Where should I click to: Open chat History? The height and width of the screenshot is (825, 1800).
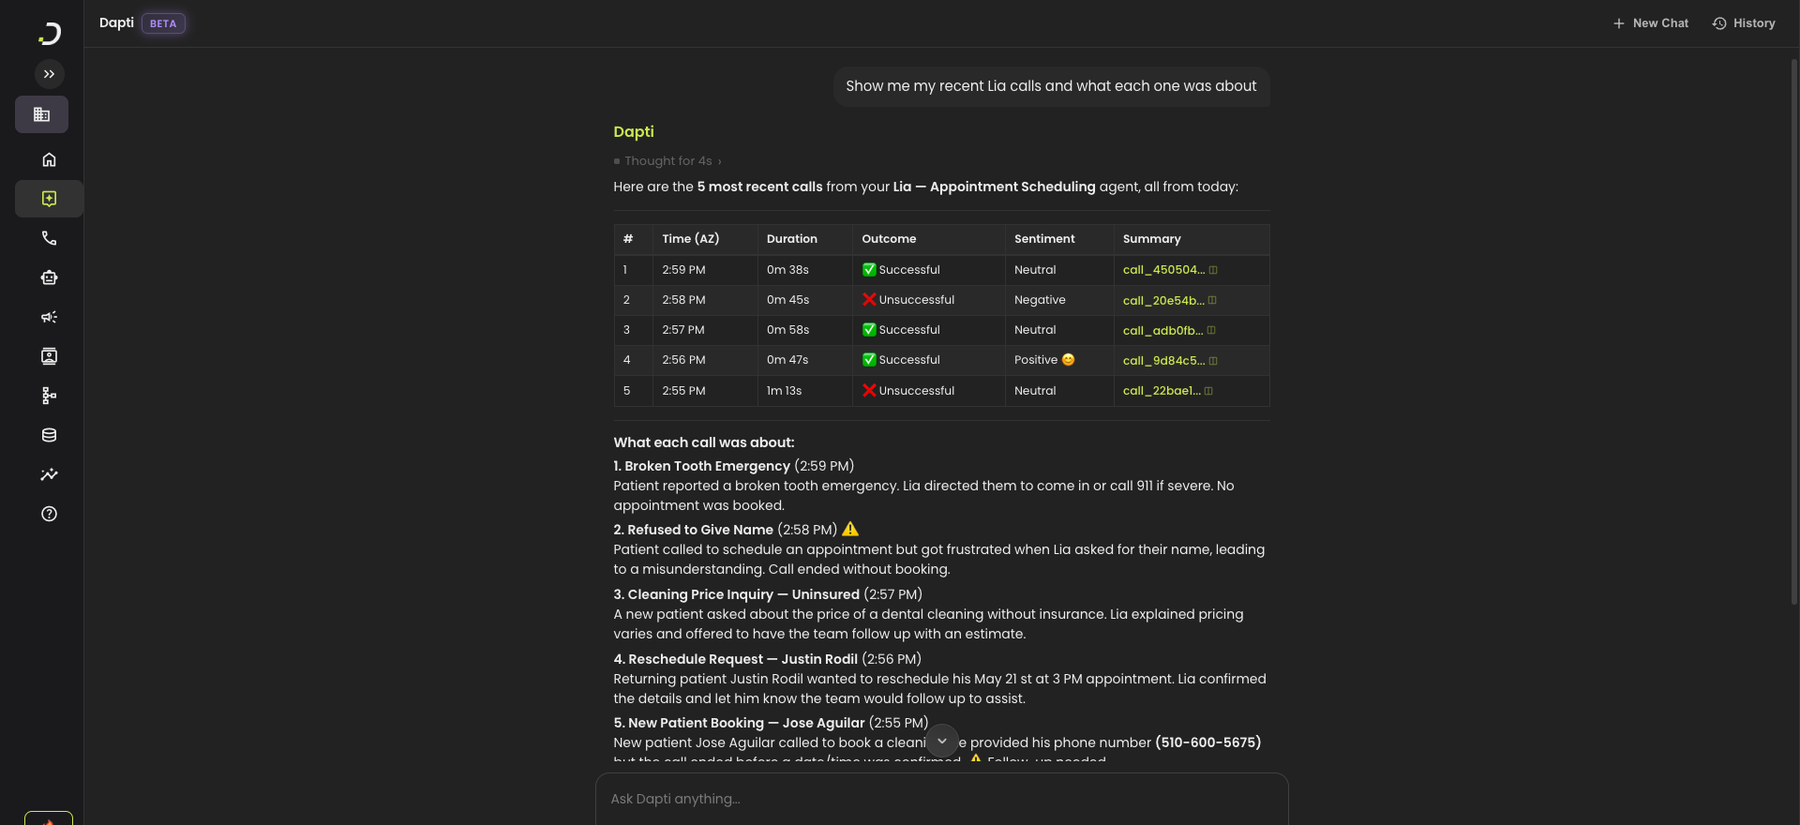[1743, 23]
